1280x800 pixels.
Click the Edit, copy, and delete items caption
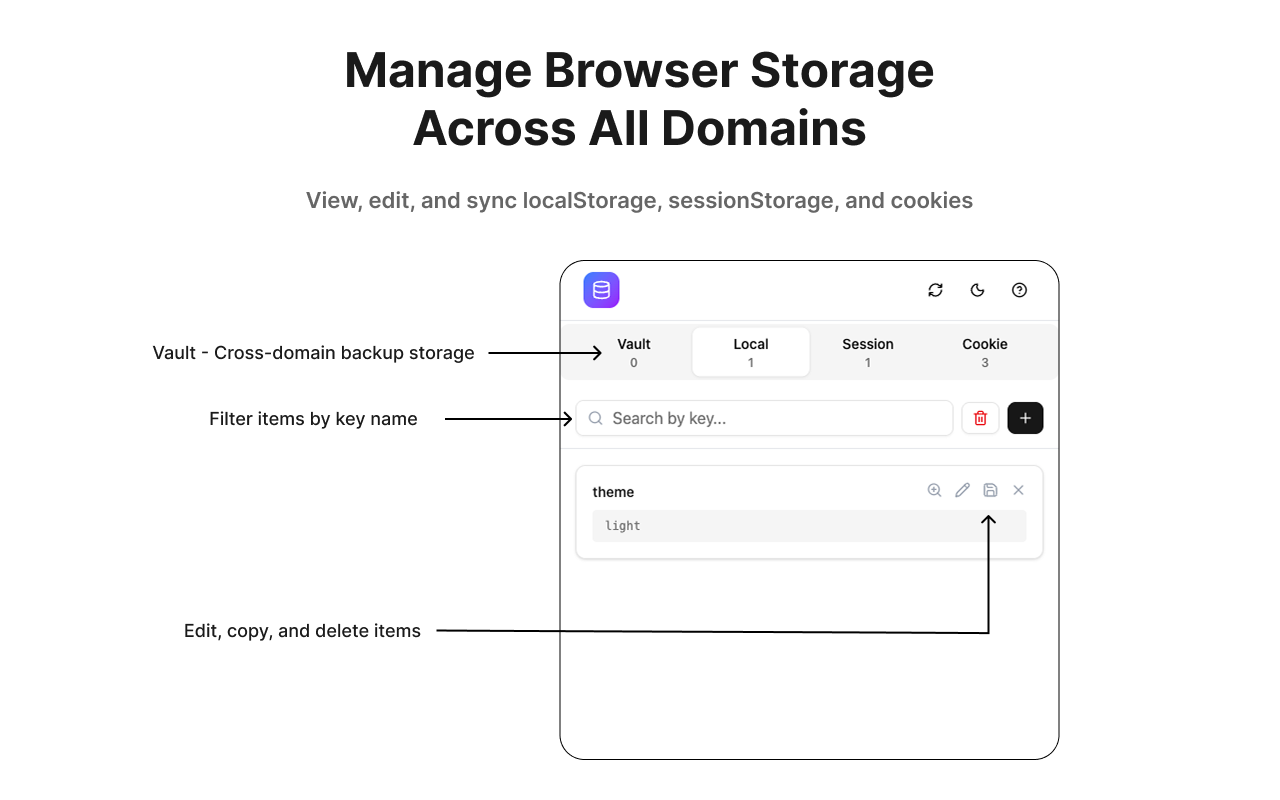pos(302,631)
